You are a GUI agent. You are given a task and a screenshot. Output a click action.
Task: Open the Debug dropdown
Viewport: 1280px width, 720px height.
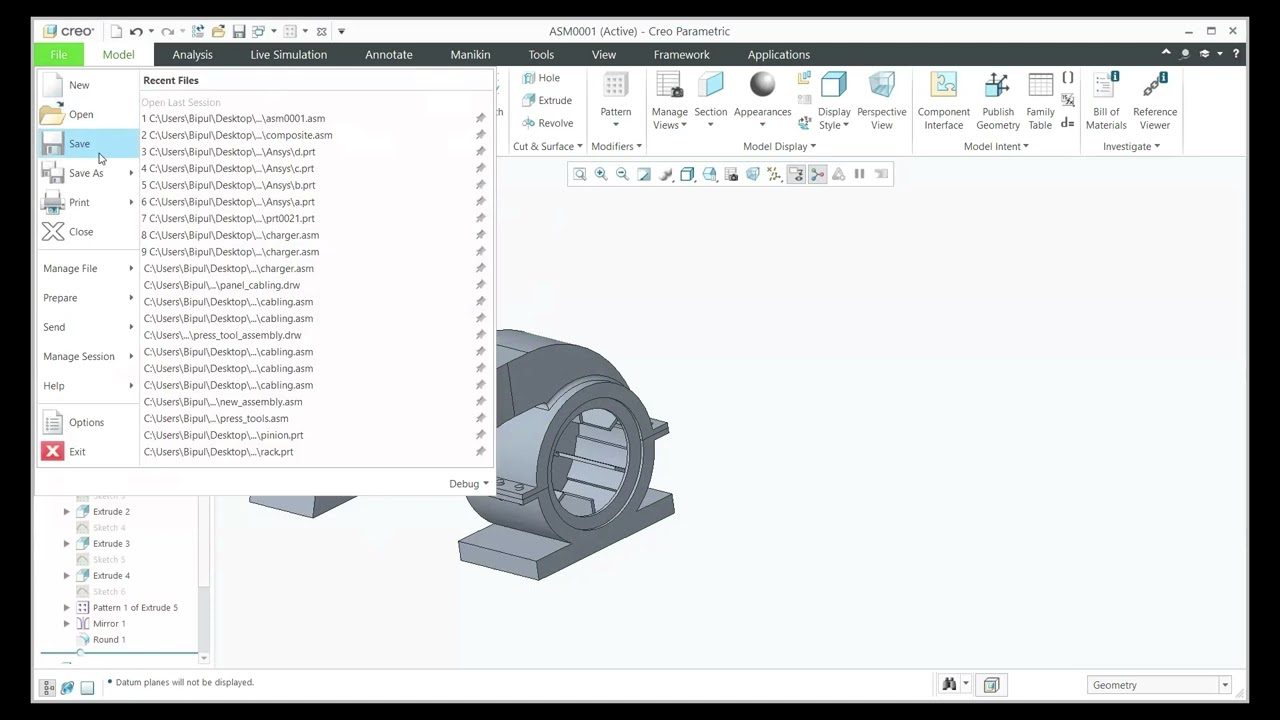click(469, 484)
